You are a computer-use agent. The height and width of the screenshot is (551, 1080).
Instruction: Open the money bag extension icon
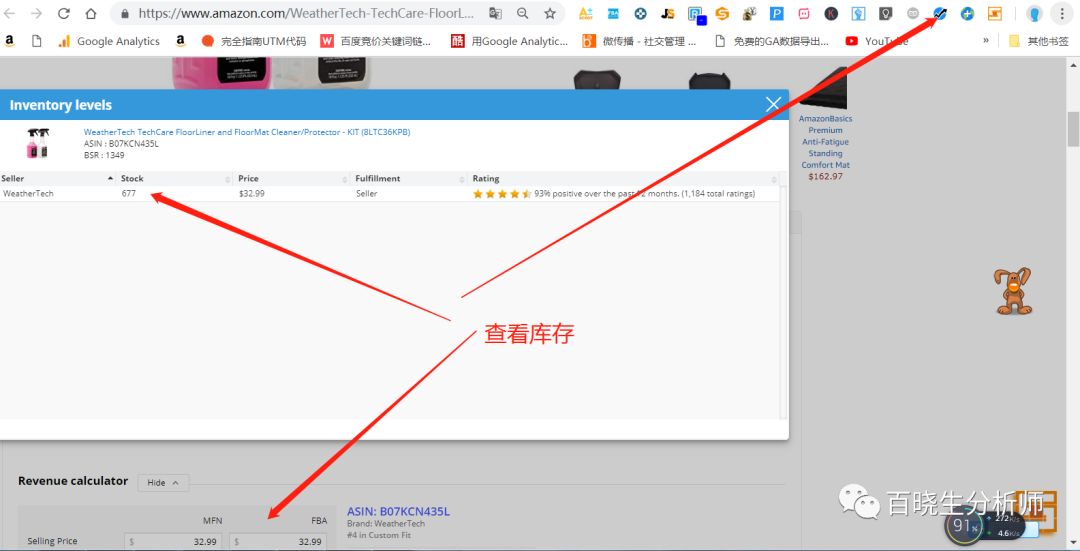tap(750, 13)
